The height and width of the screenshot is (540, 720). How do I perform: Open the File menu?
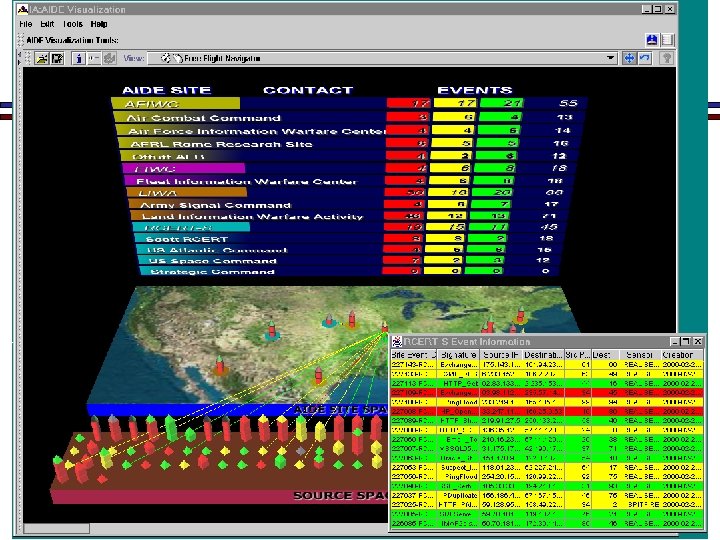(x=26, y=24)
